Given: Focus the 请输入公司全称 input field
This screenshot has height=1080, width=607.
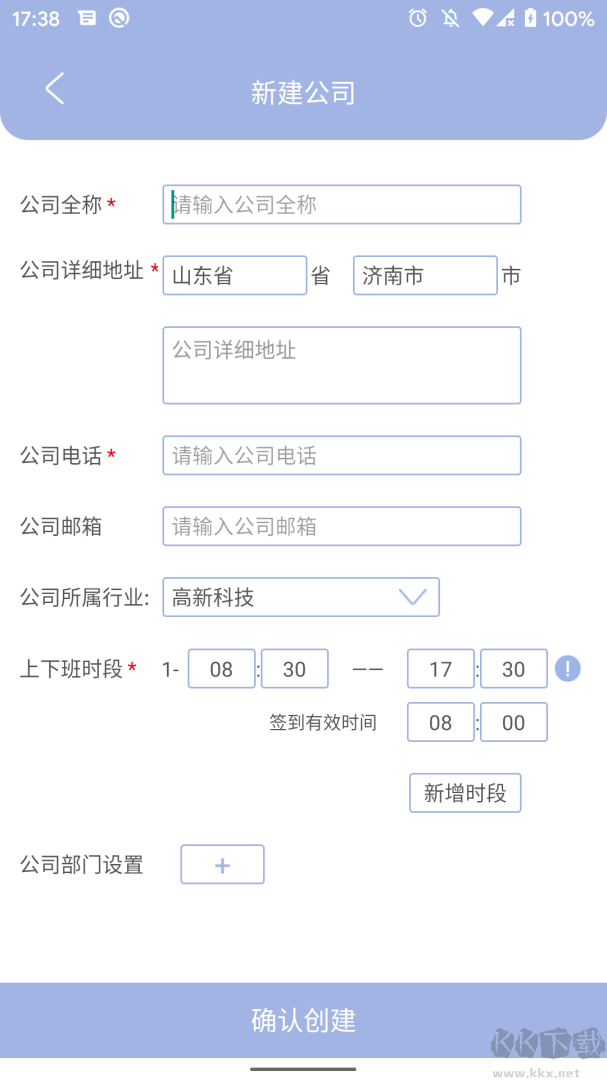Looking at the screenshot, I should click(341, 204).
